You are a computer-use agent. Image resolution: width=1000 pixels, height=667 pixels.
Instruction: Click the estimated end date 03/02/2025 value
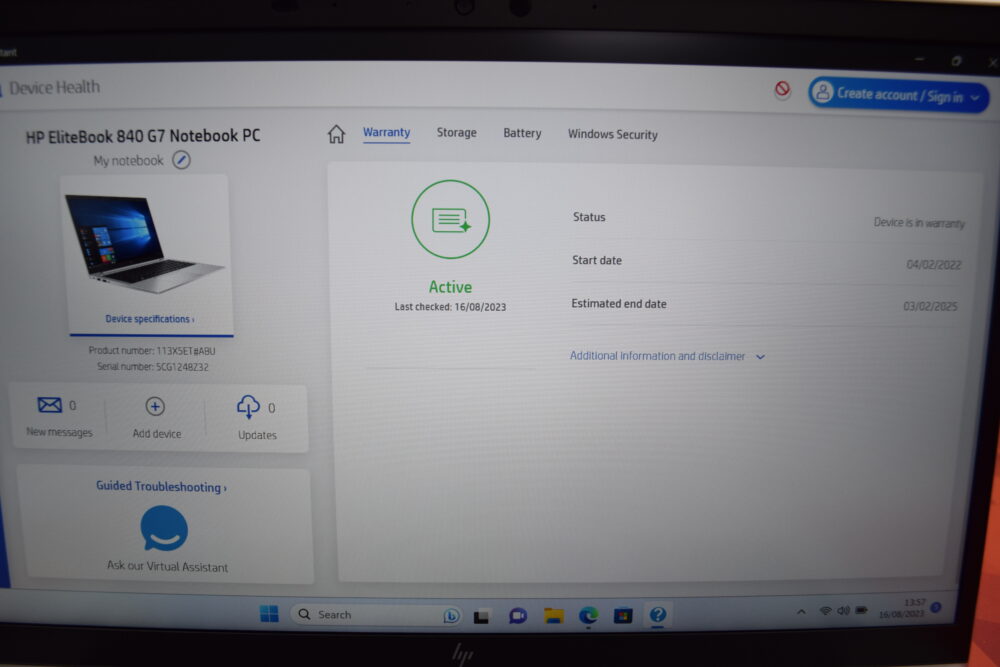(x=930, y=306)
